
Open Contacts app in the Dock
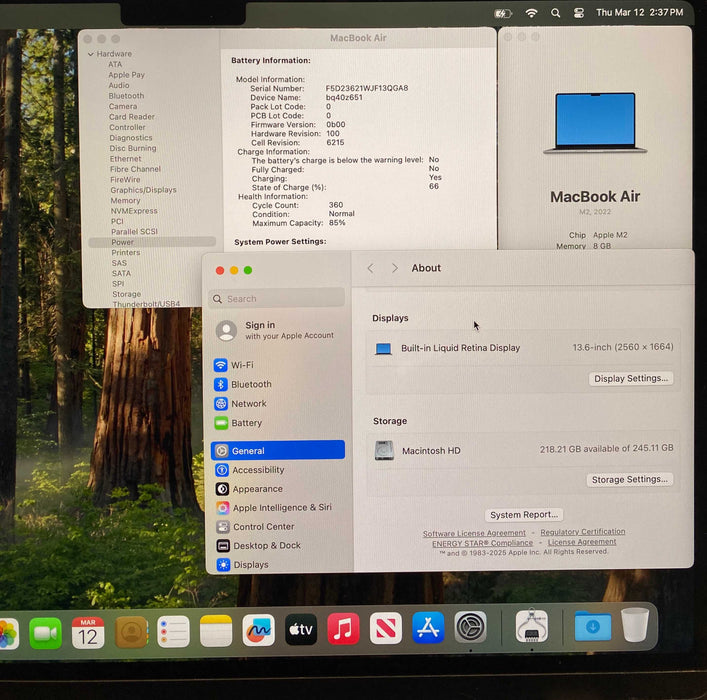tap(131, 632)
